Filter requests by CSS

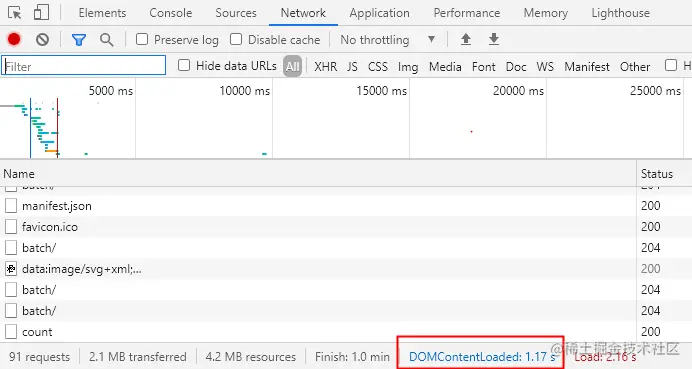pos(378,67)
